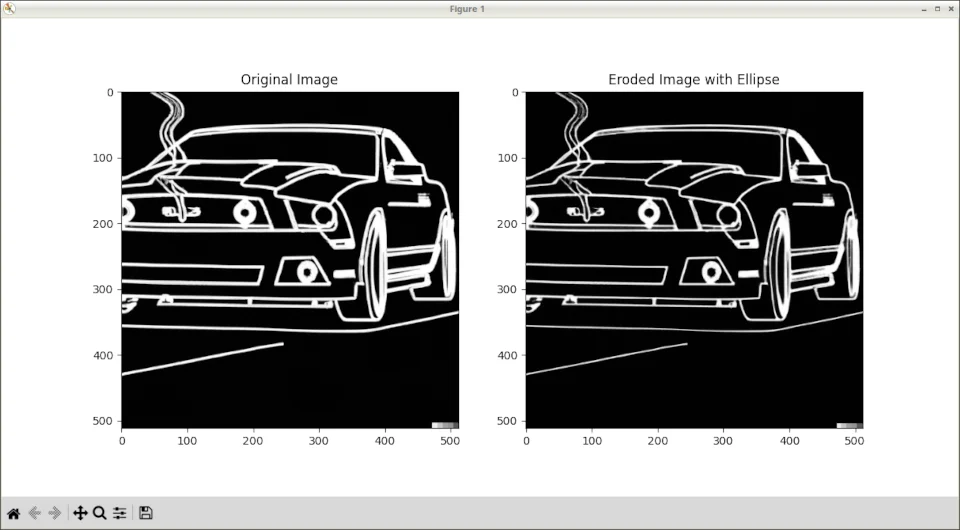The width and height of the screenshot is (960, 530).
Task: Click the matplotlib window icon in title bar
Action: click(9, 9)
